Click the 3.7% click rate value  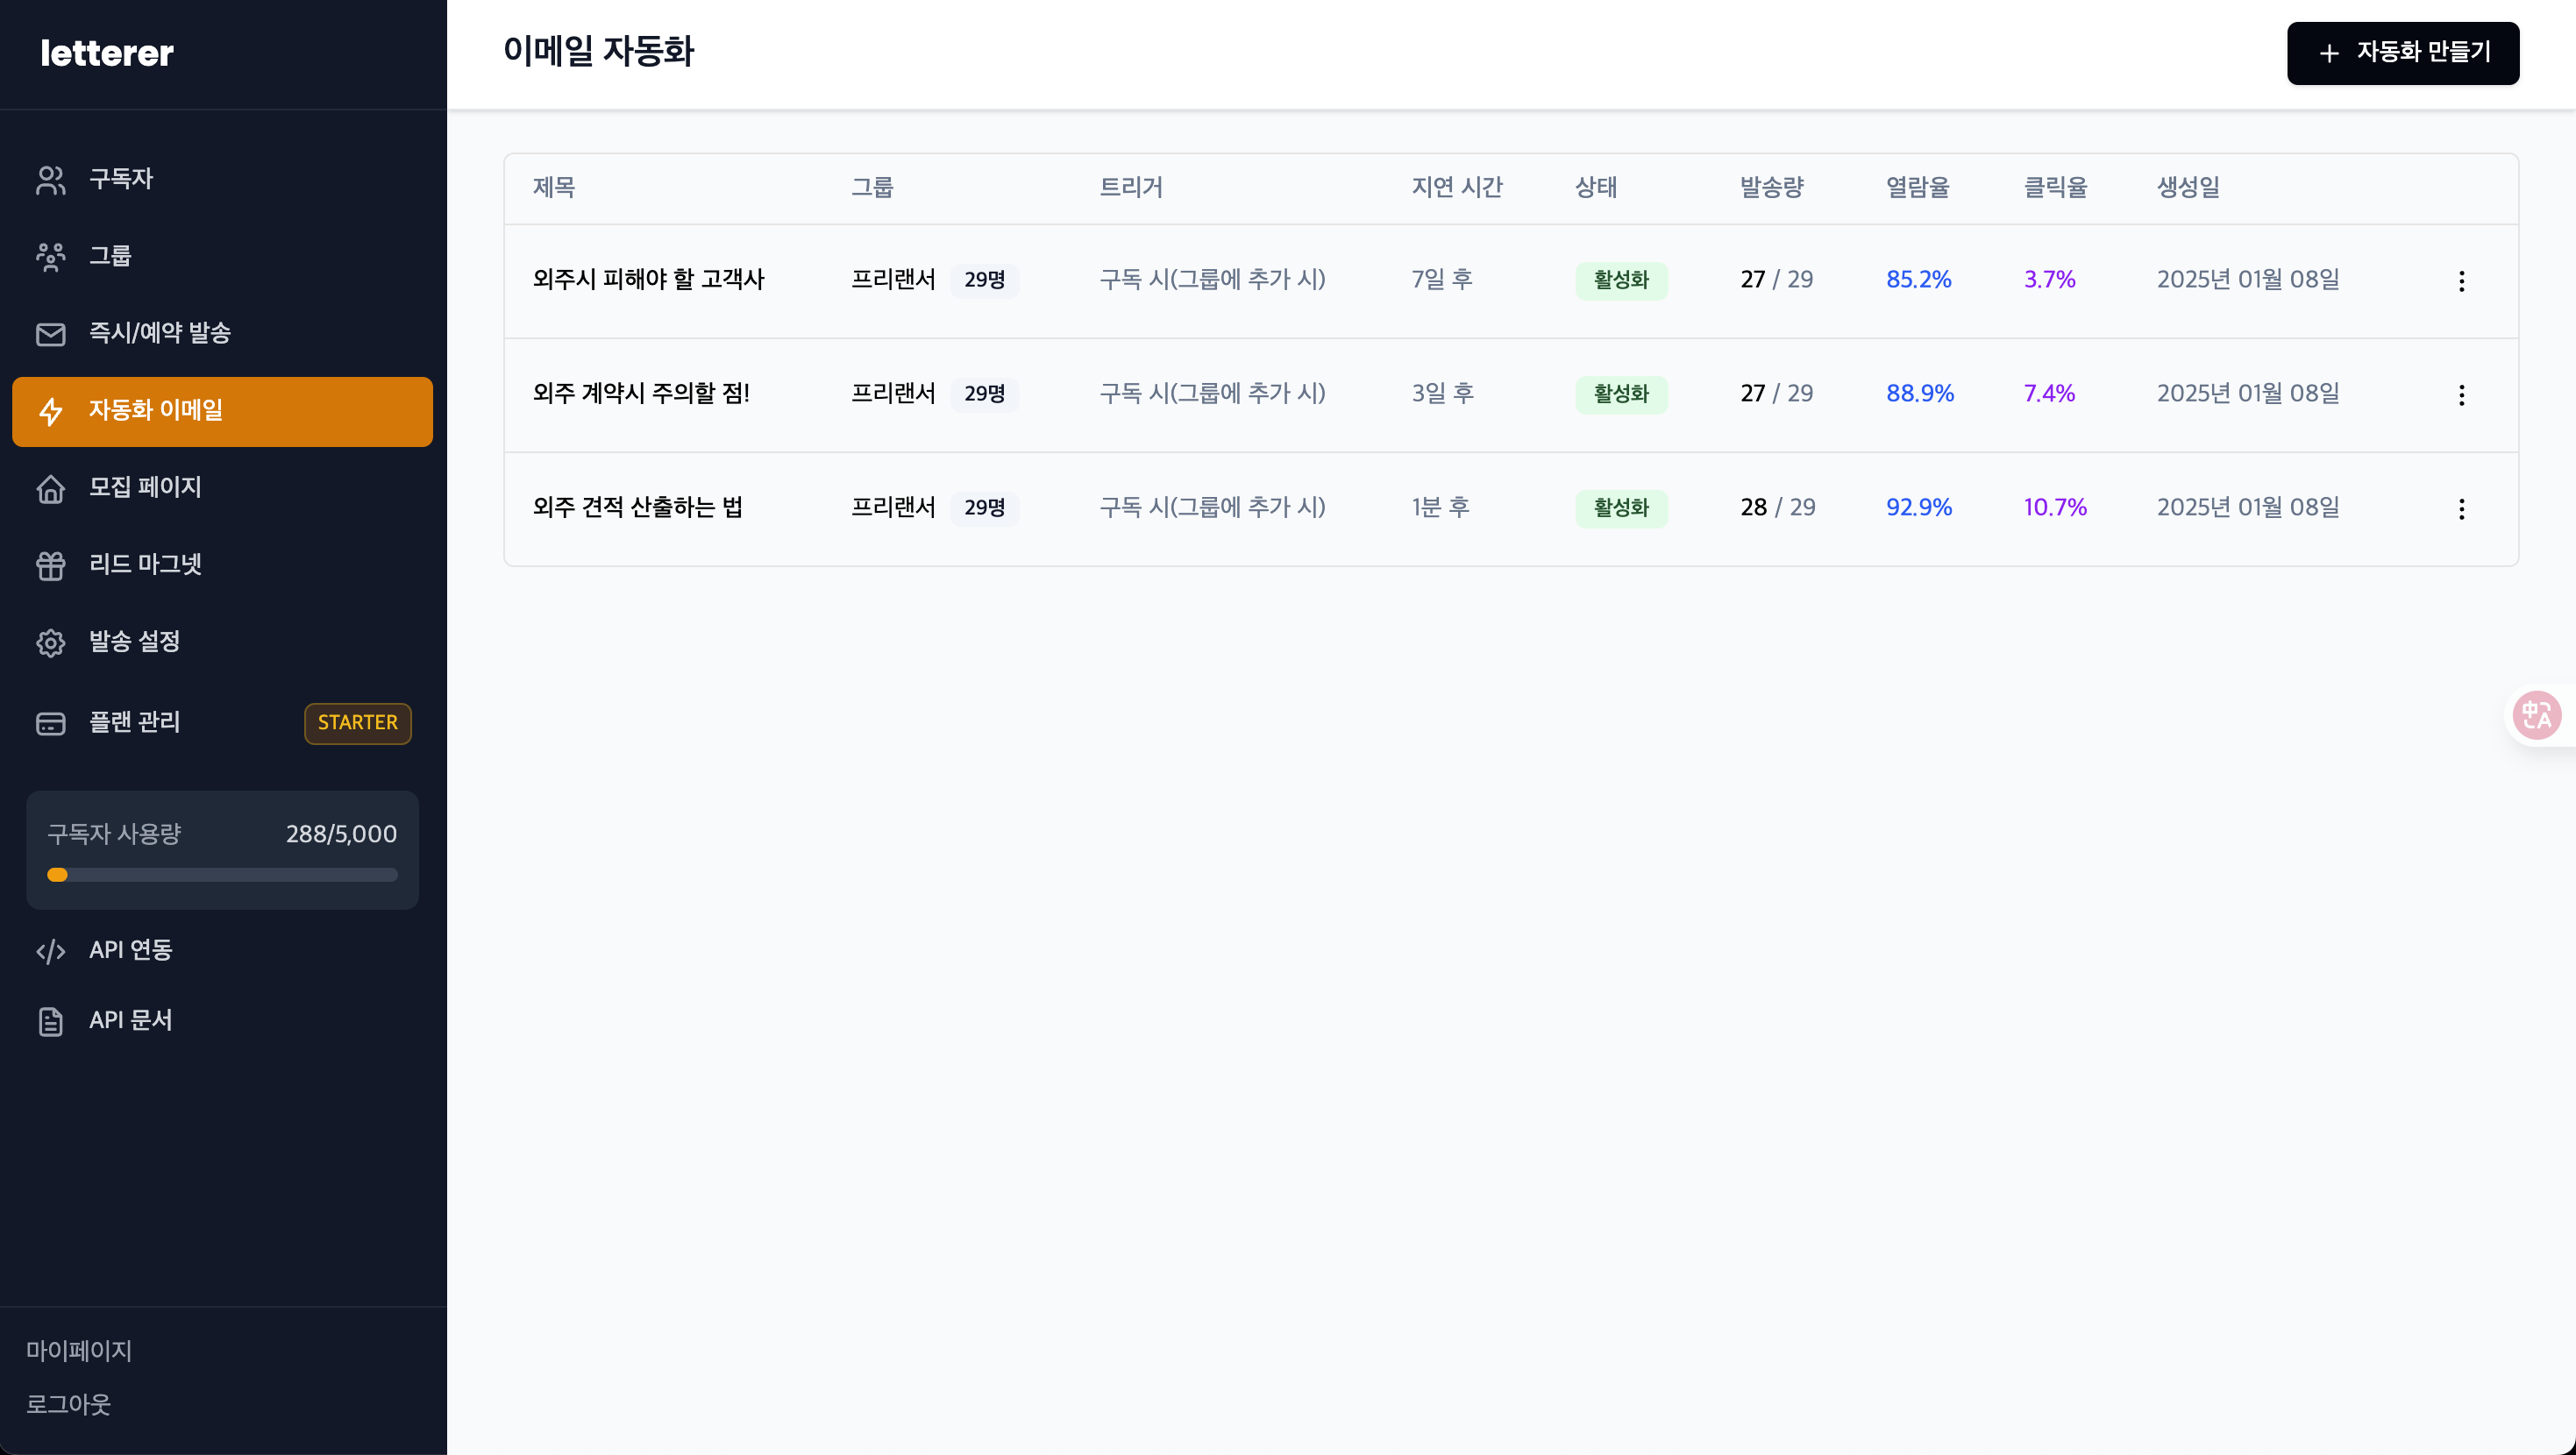click(2049, 280)
